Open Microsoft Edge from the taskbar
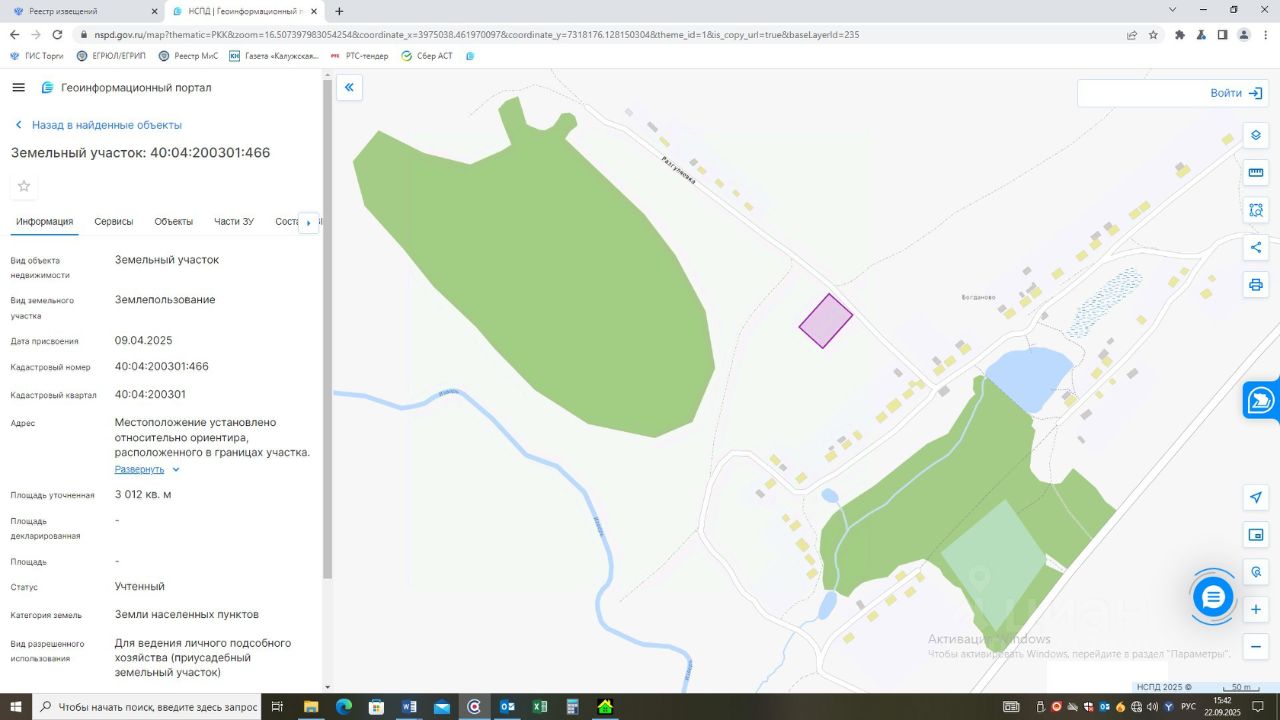 (x=344, y=707)
